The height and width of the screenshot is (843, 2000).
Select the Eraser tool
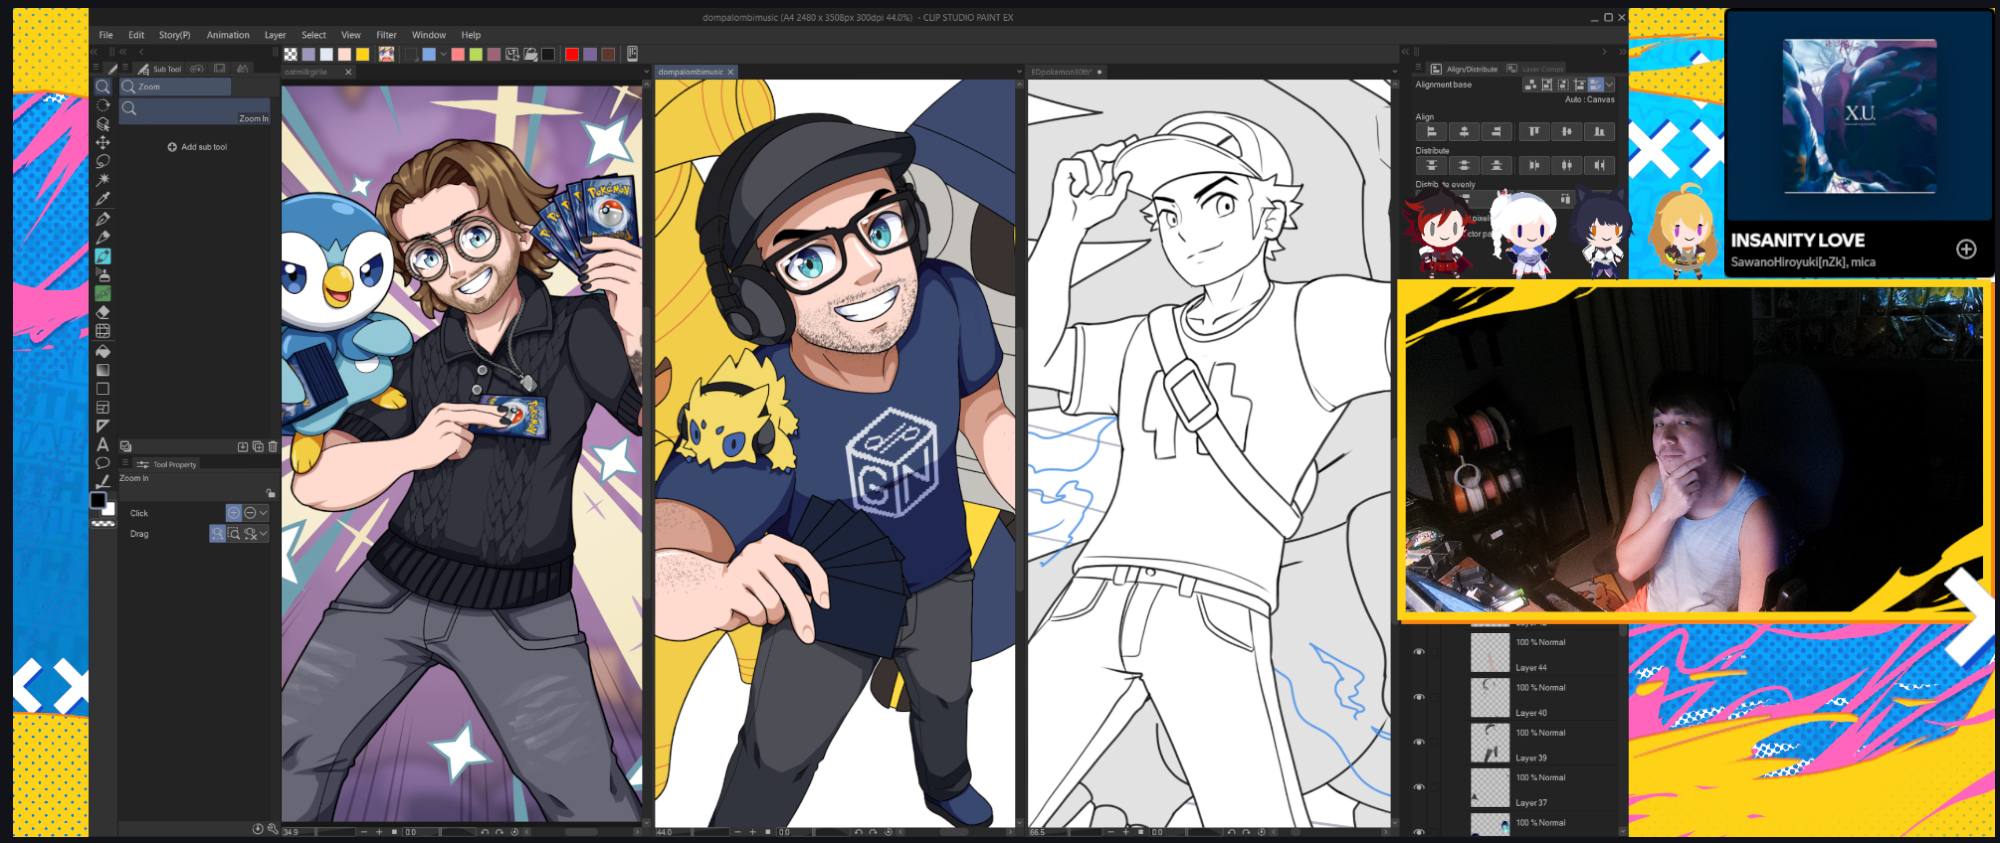tap(103, 312)
